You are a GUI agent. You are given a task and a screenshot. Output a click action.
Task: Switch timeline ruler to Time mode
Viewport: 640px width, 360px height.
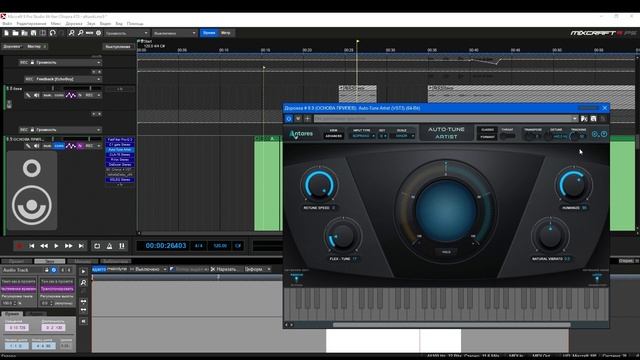click(x=209, y=33)
